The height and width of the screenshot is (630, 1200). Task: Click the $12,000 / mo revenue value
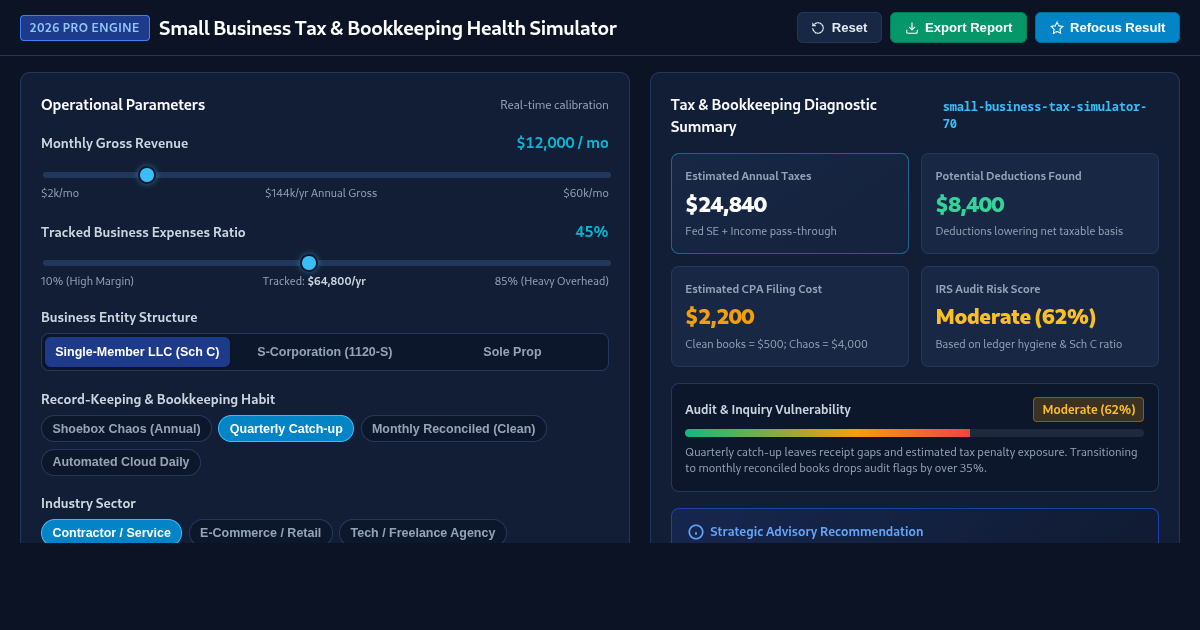point(562,143)
